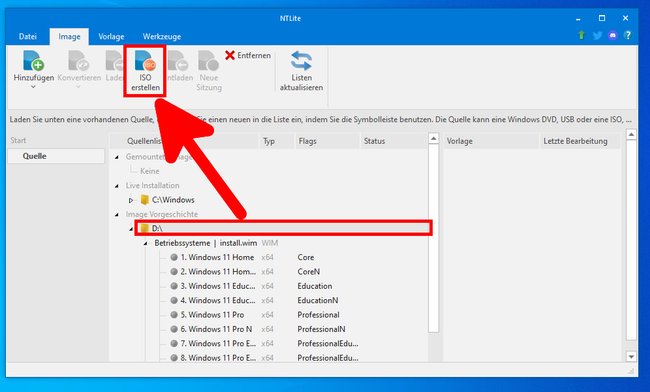Open the Hinzufügen dropdown arrow

tap(33, 87)
